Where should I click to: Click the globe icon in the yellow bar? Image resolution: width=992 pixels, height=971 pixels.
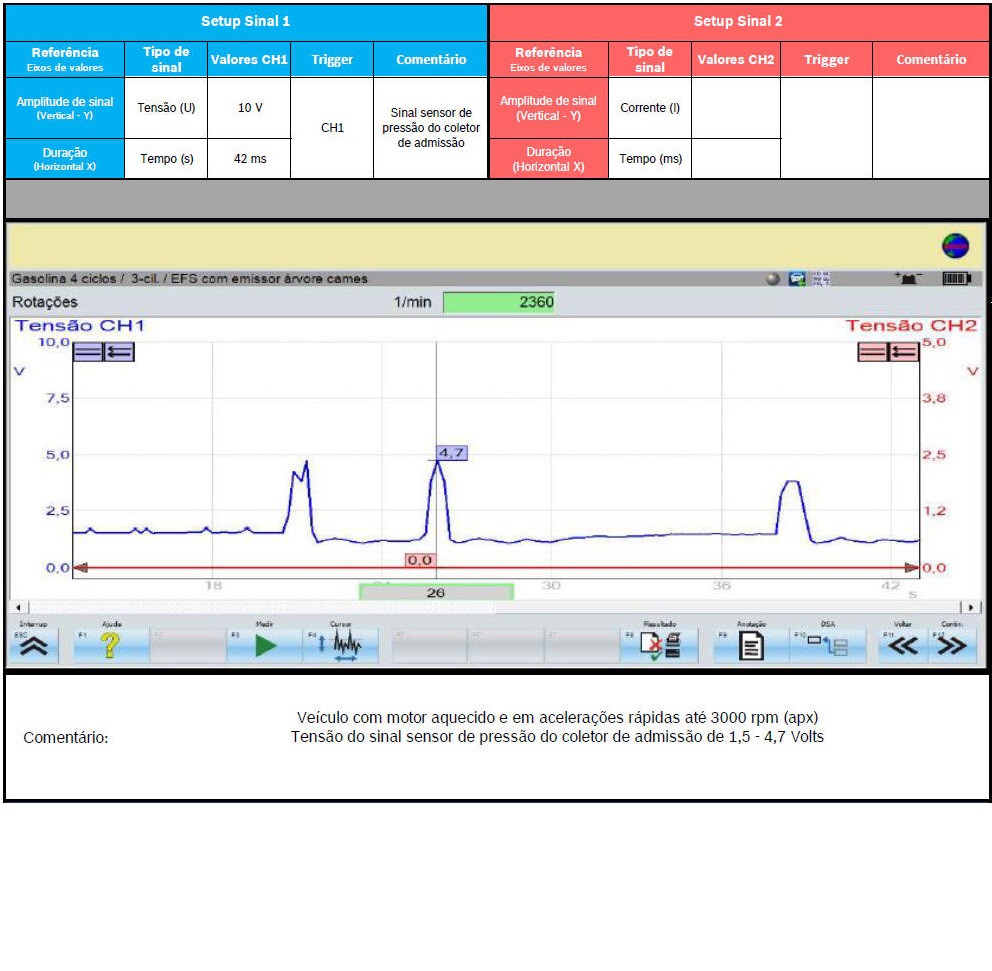point(955,246)
